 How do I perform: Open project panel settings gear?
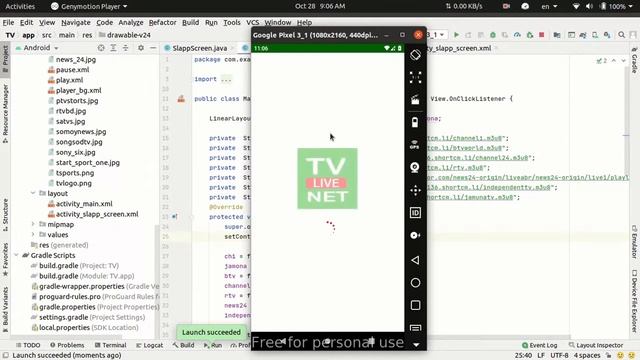click(x=141, y=48)
